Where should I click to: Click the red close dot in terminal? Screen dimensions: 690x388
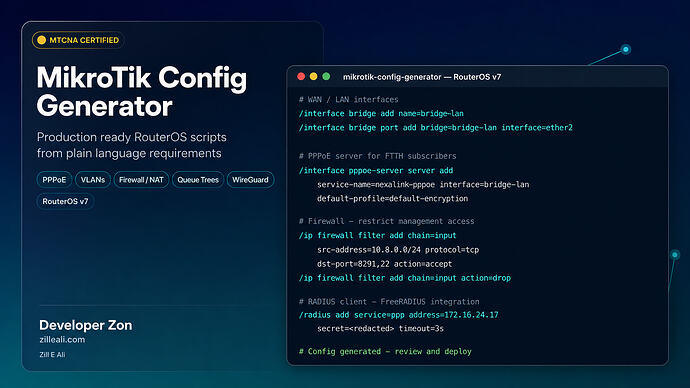[x=301, y=77]
